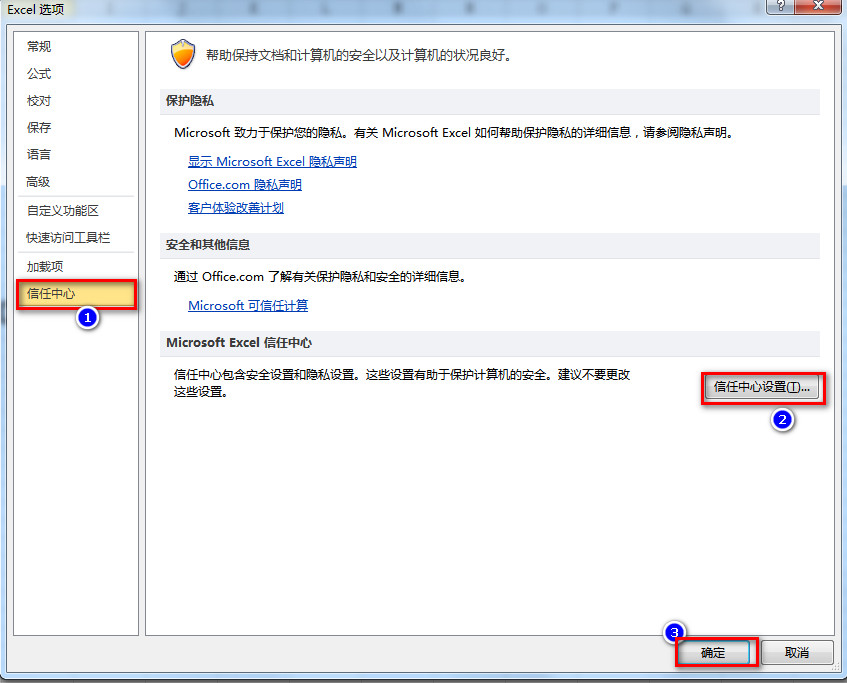
Task: Click the Trust Center shield icon
Action: 183,54
